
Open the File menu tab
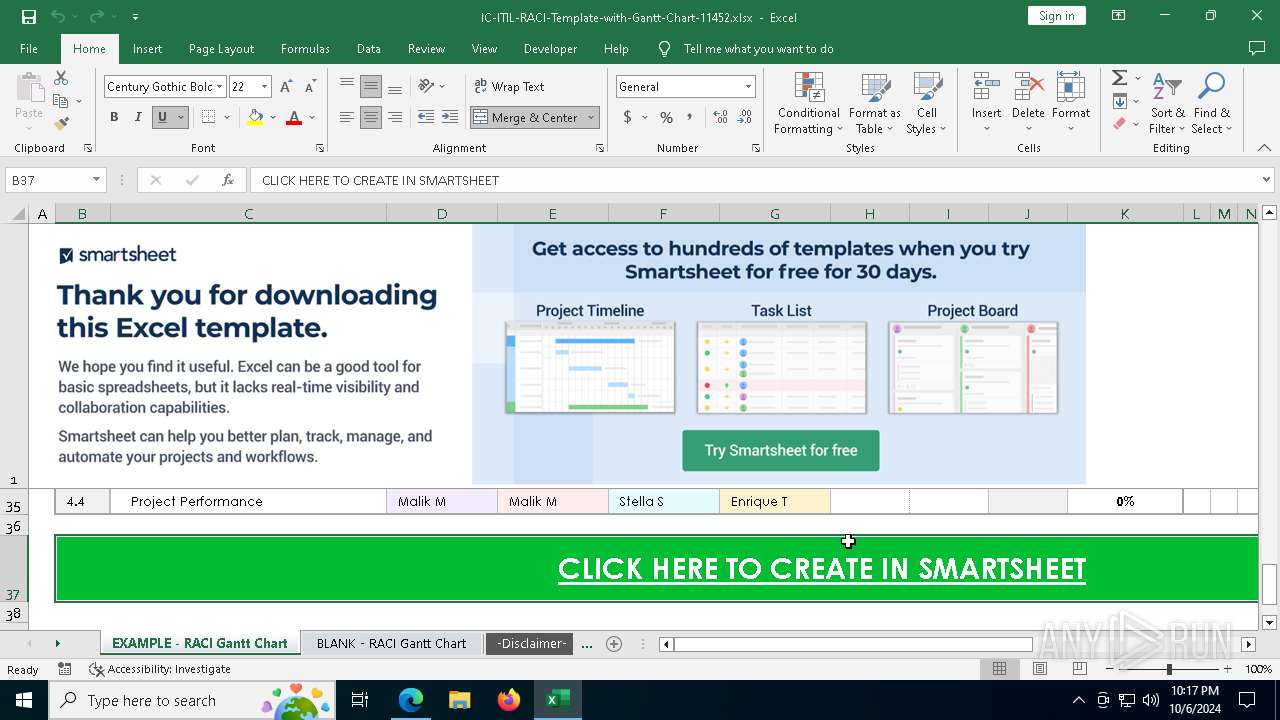29,48
